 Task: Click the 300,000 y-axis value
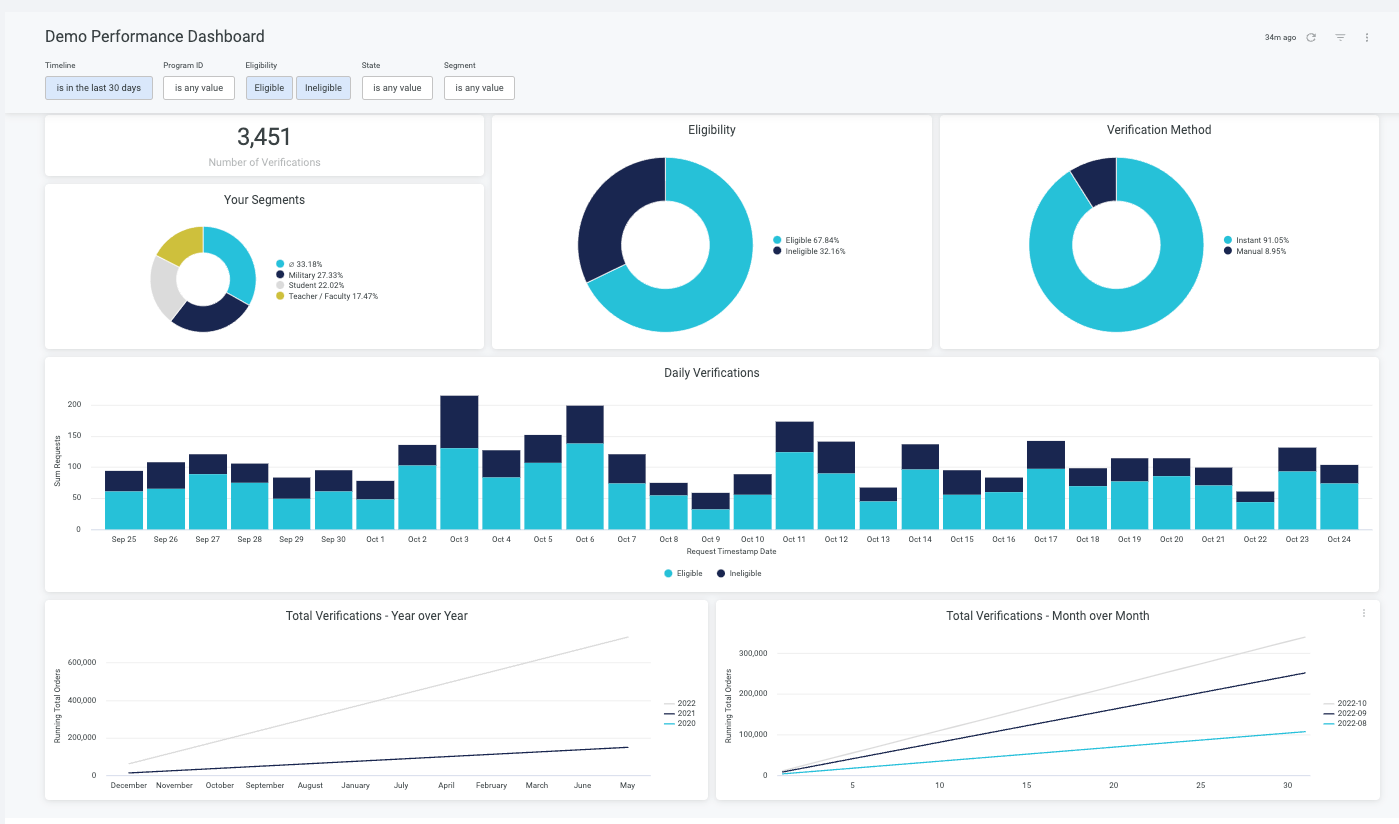752,653
